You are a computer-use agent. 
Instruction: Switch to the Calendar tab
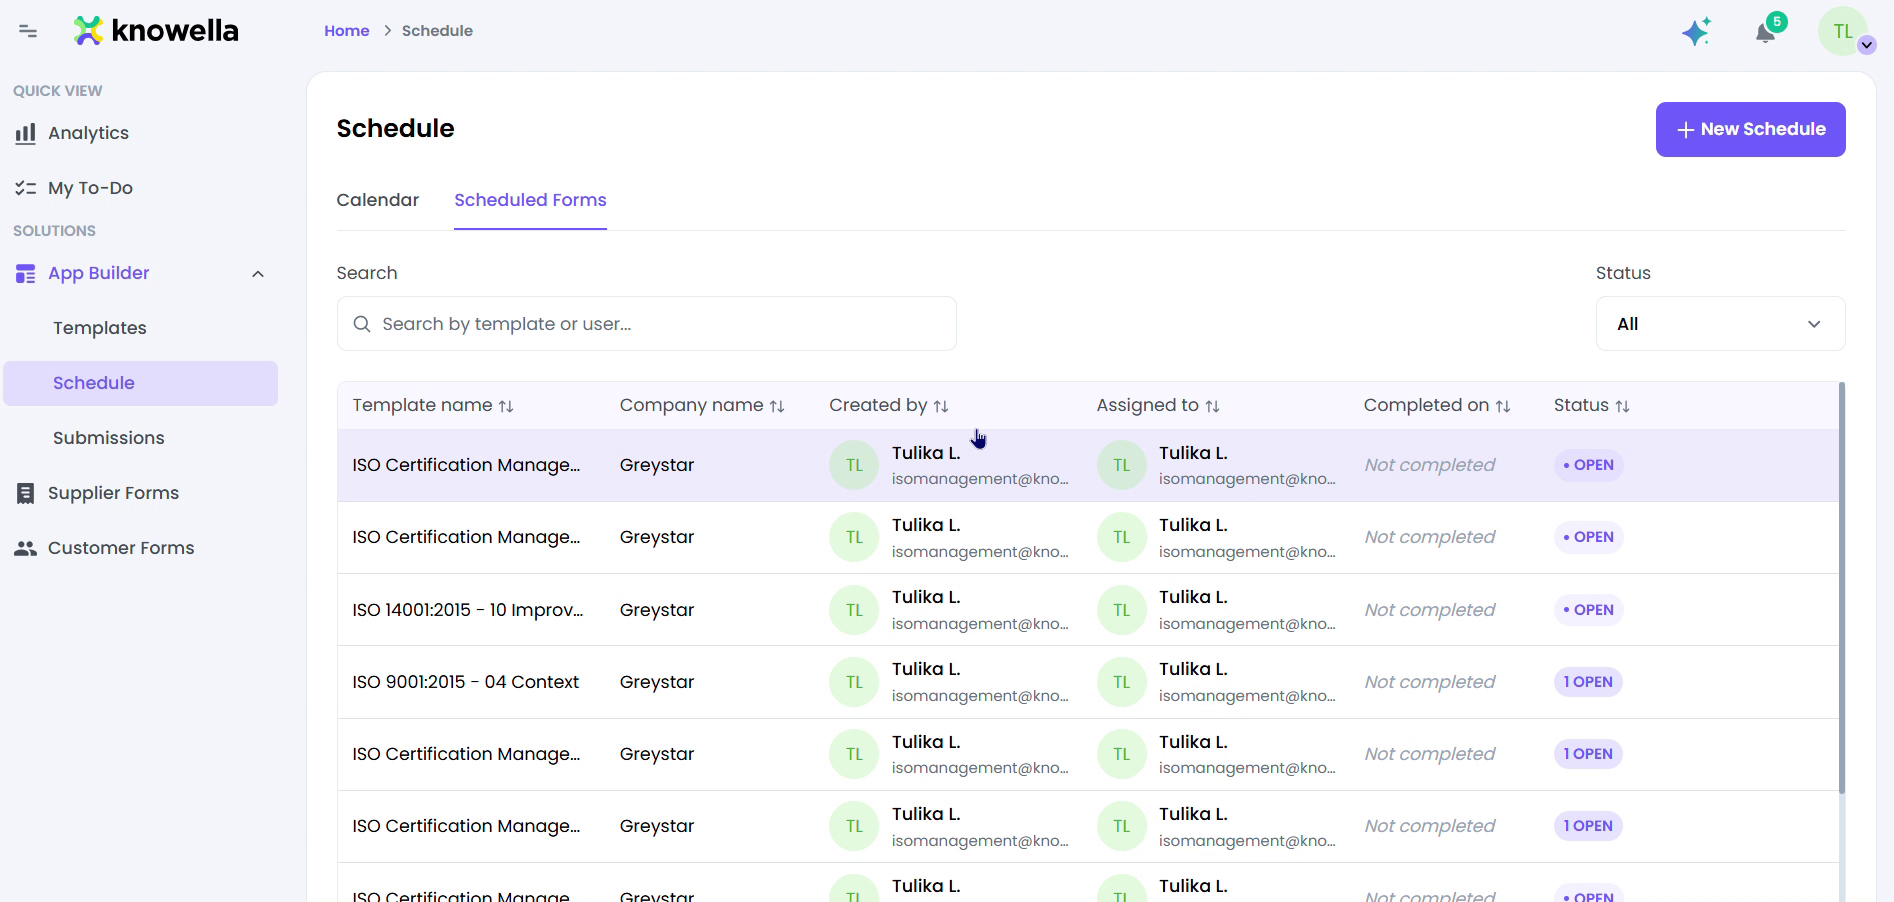378,200
